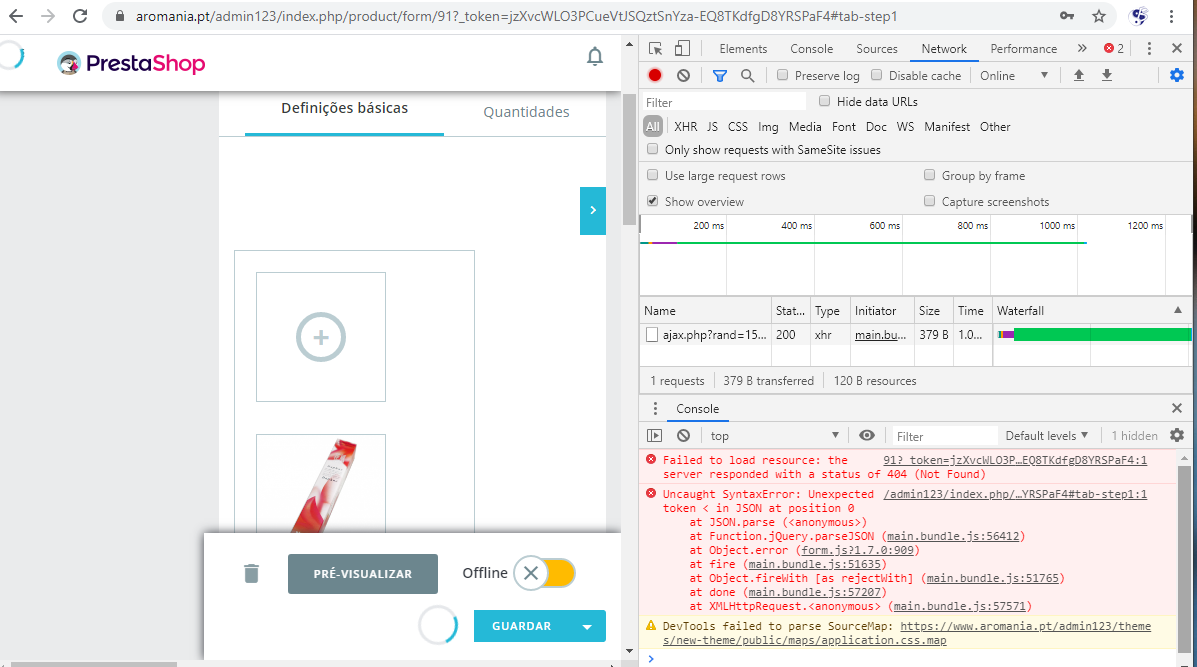Clear console messages icon
Viewport: 1197px width, 667px height.
tap(683, 436)
